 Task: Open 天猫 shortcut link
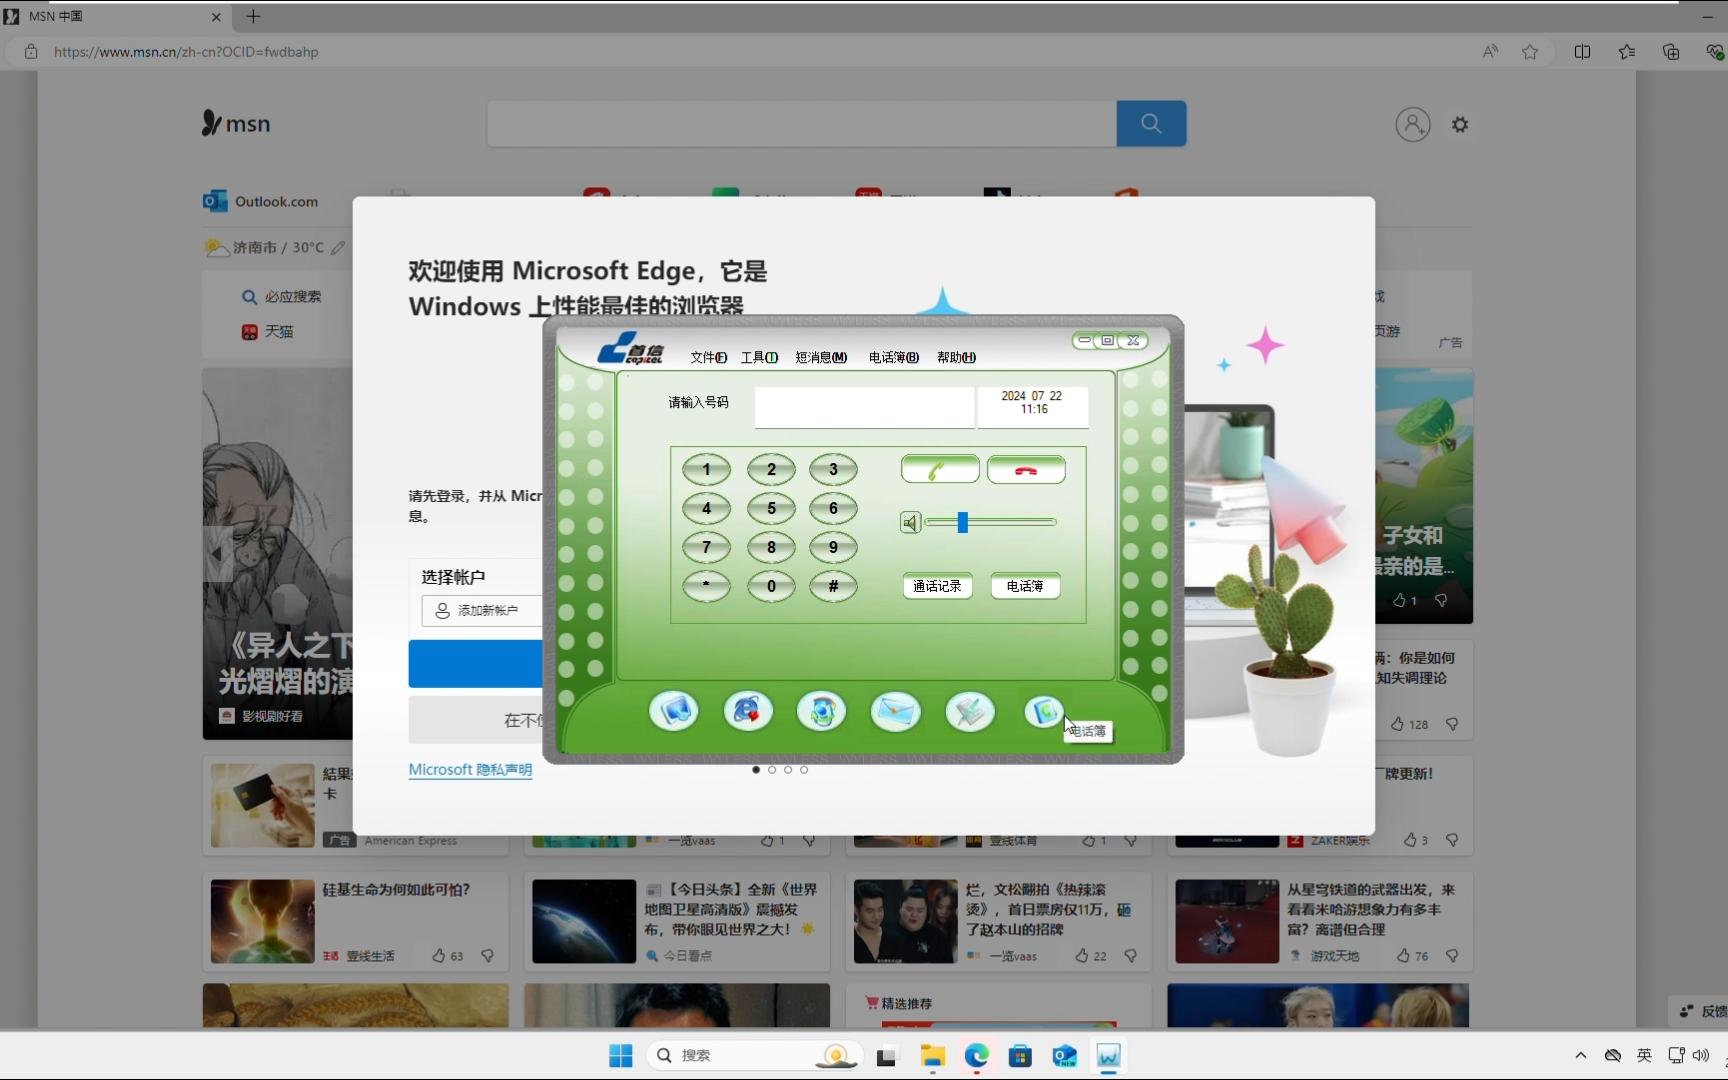pyautogui.click(x=268, y=332)
